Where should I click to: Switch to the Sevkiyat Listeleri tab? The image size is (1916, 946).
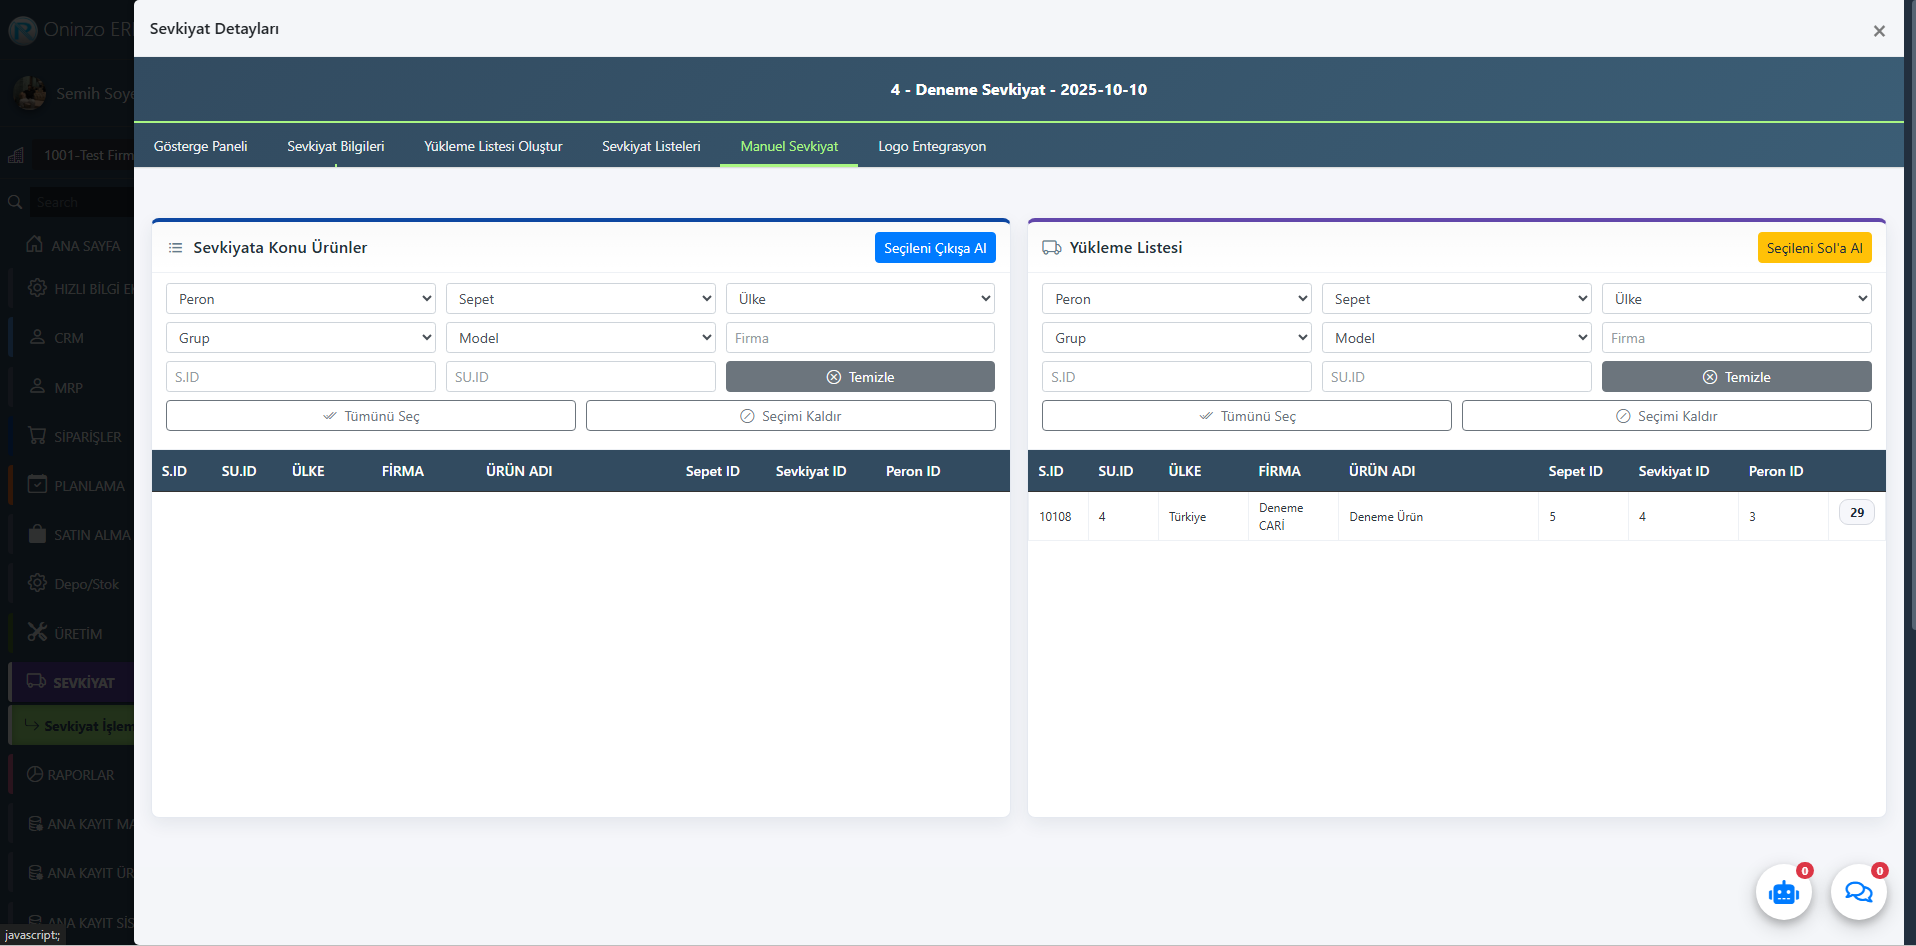[651, 146]
